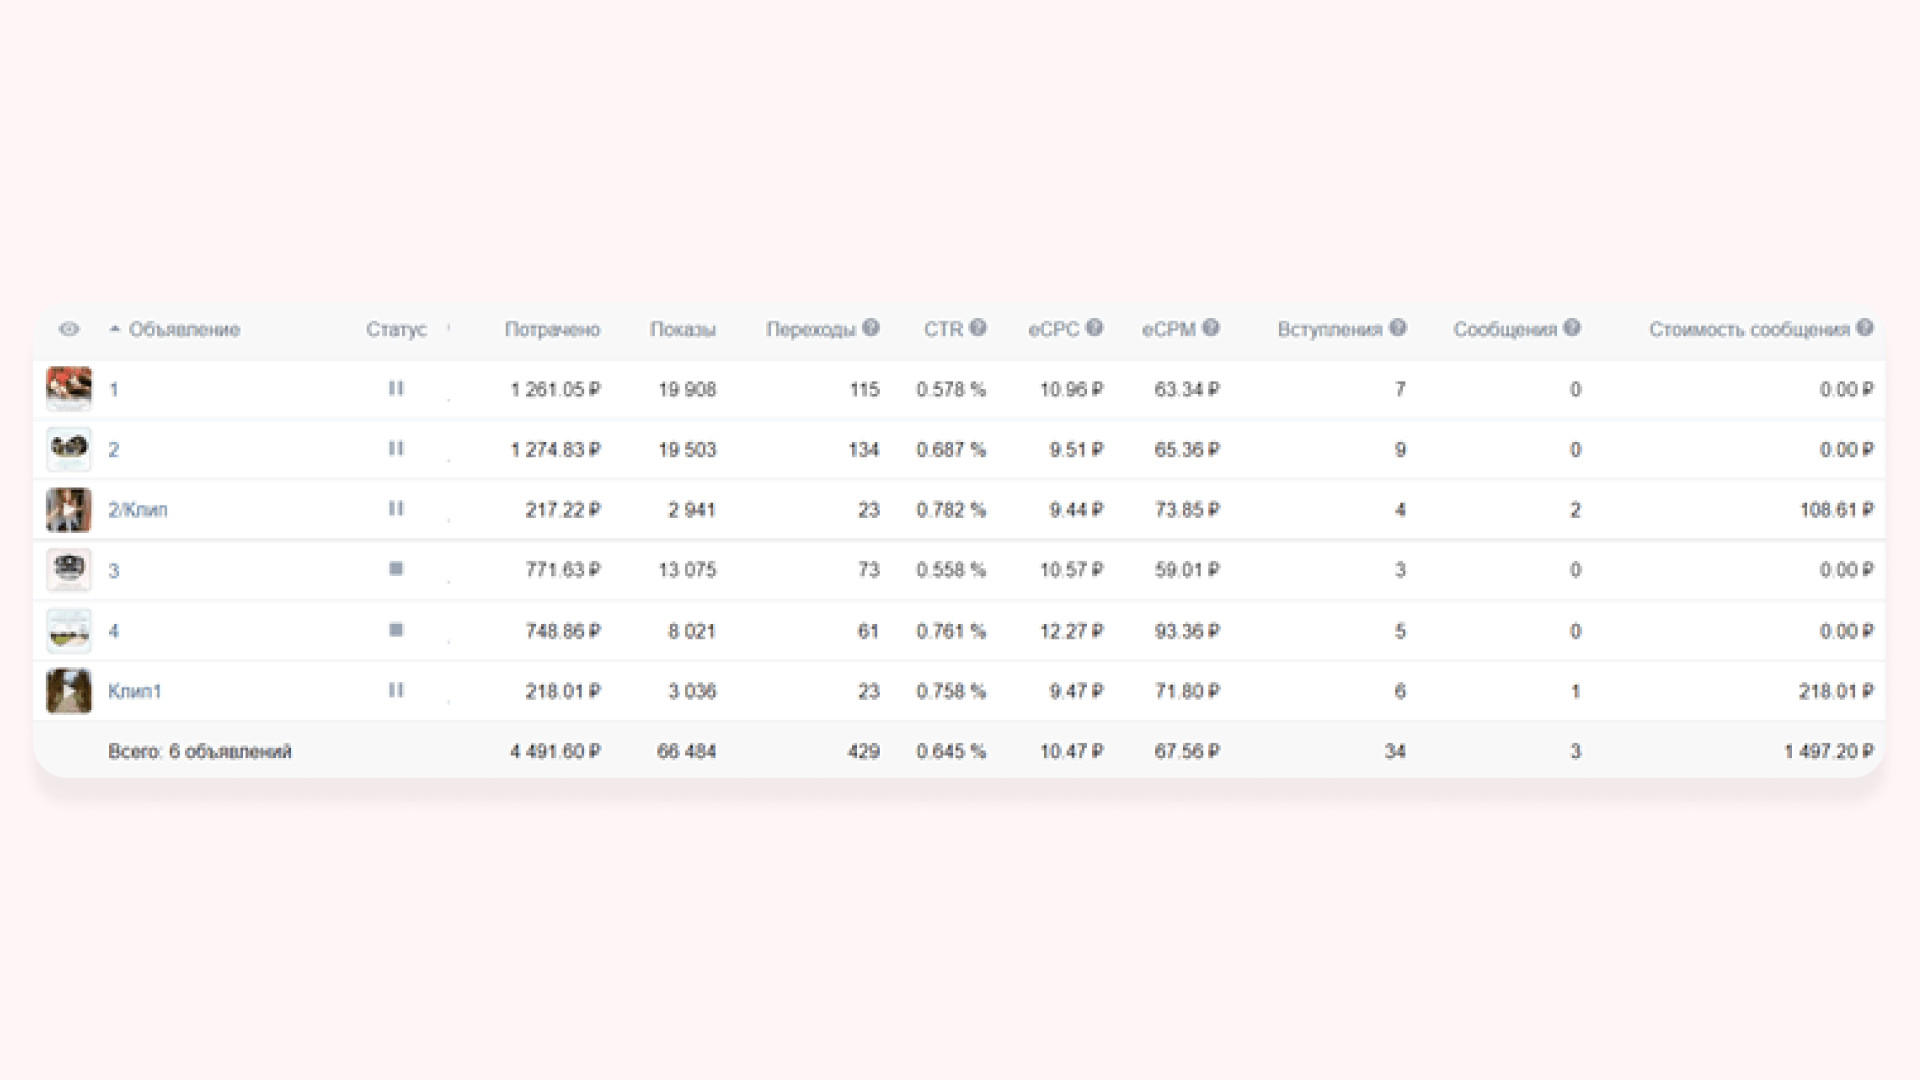The width and height of the screenshot is (1920, 1080).
Task: Click help icon next to Сообщения
Action: pyautogui.click(x=1572, y=328)
